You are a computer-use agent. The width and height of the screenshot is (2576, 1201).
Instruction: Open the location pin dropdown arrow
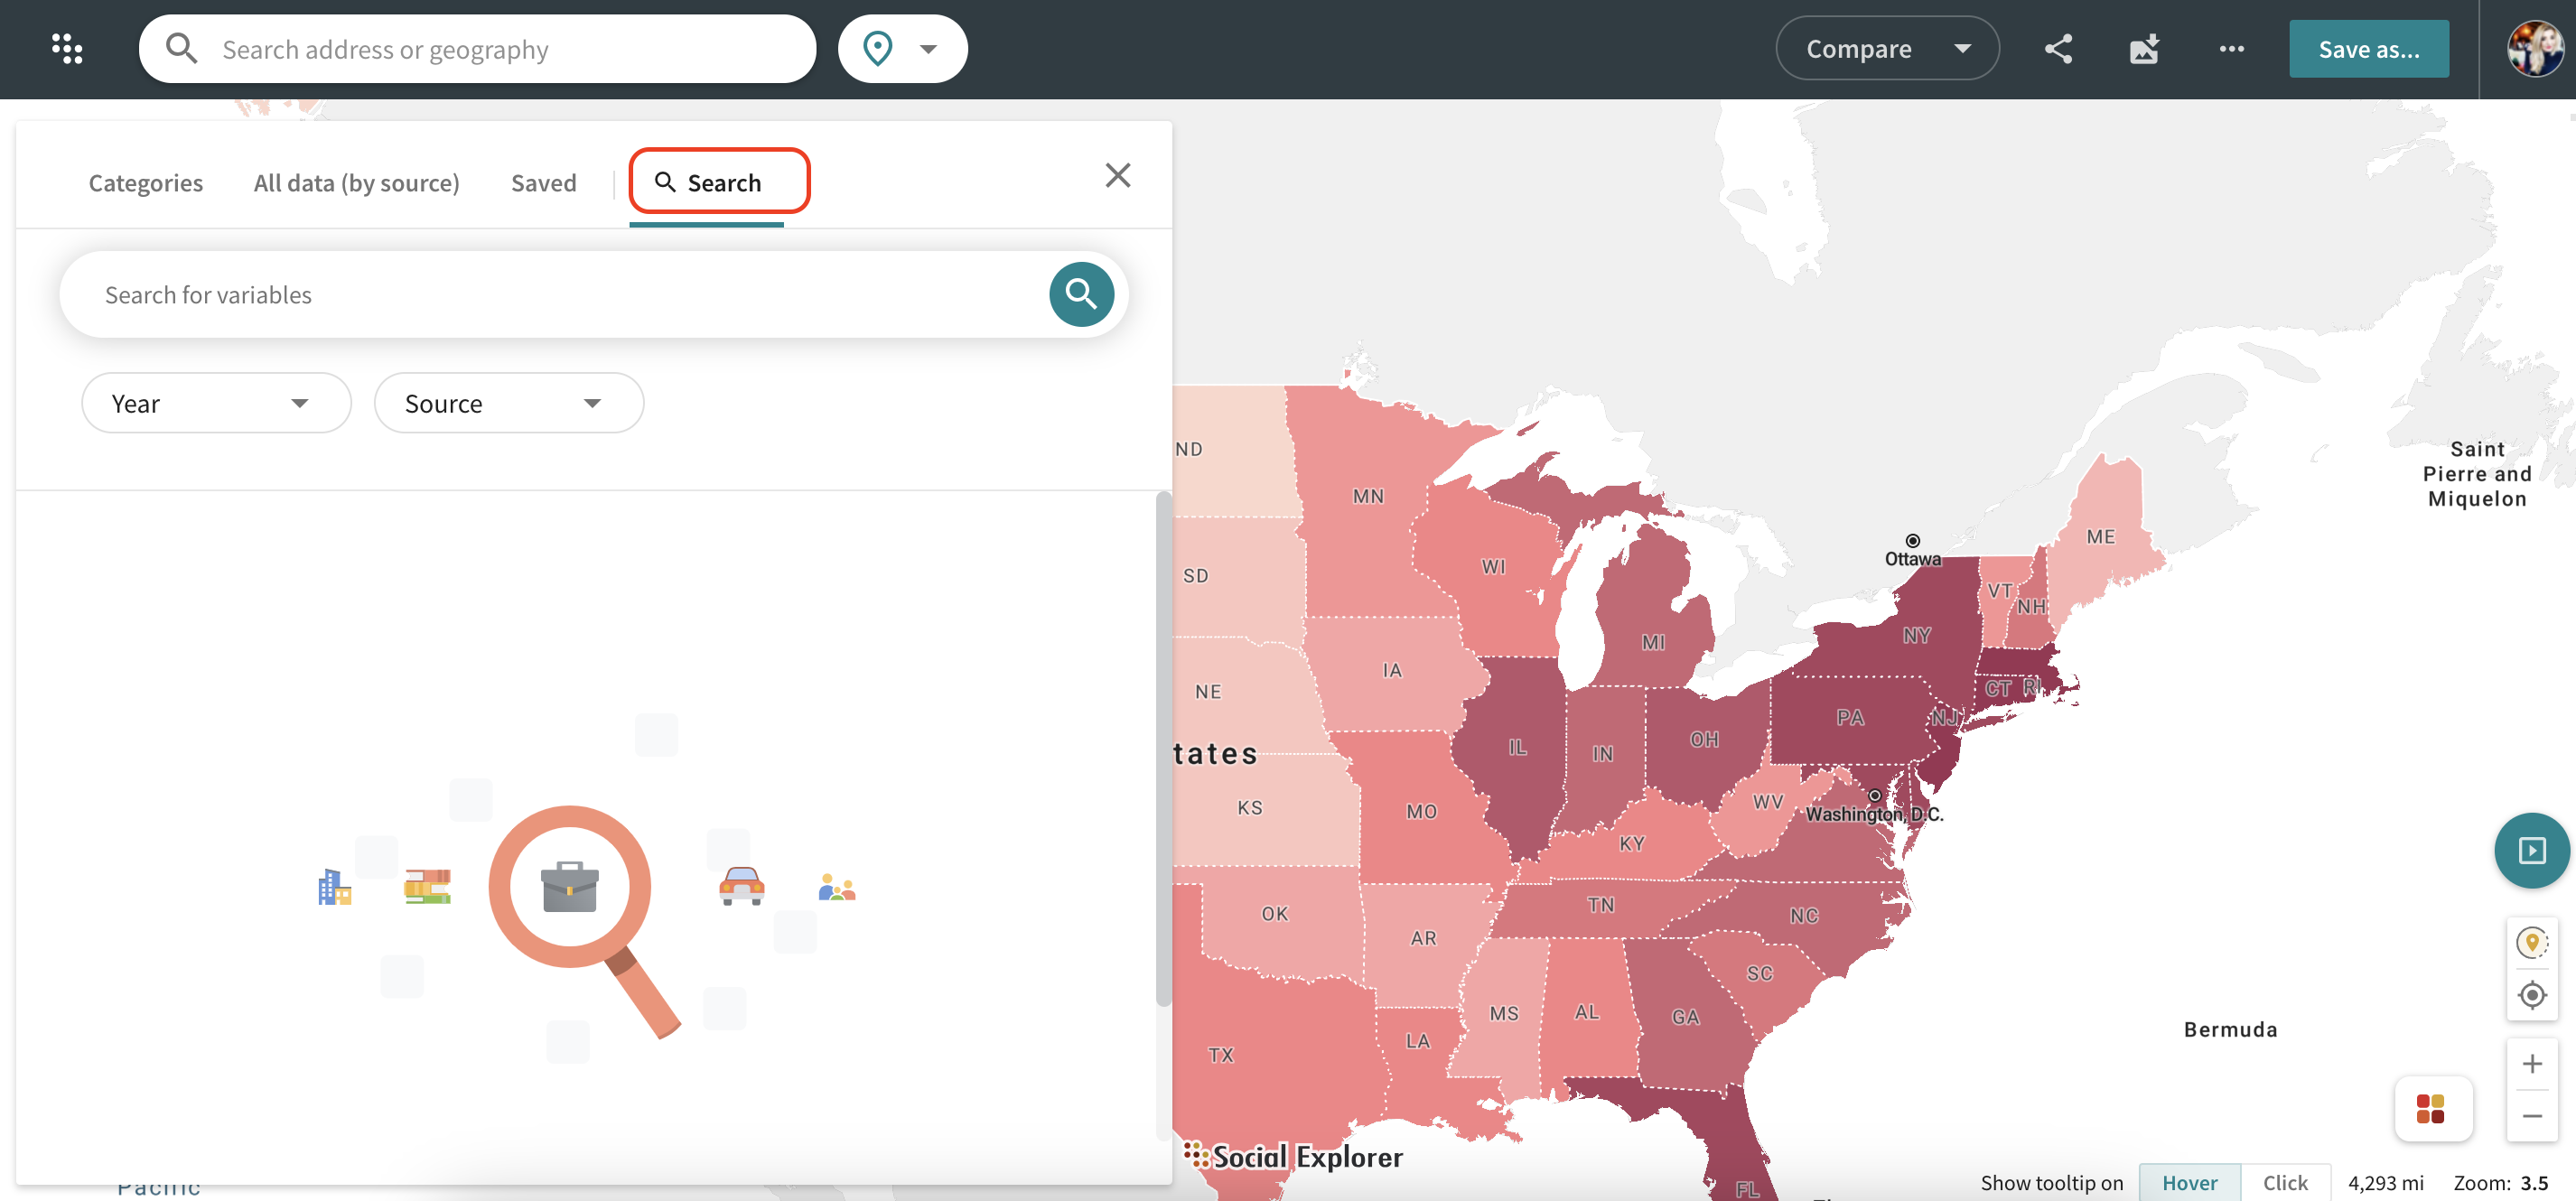pyautogui.click(x=928, y=48)
